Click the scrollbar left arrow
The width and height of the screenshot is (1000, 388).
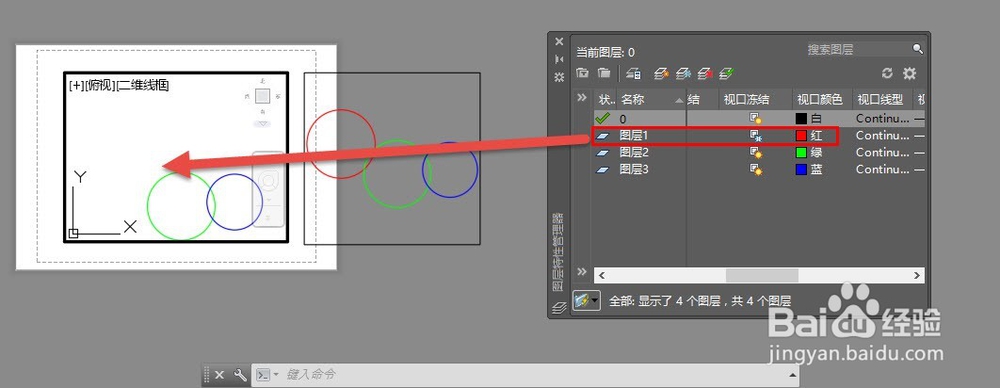(601, 275)
